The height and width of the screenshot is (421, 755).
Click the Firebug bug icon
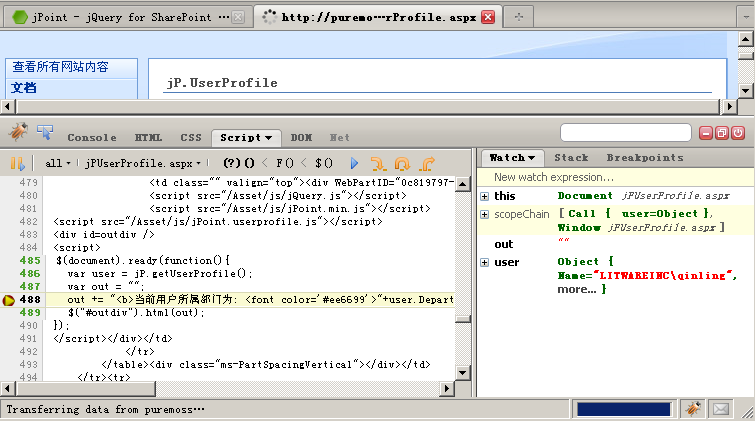click(x=18, y=132)
